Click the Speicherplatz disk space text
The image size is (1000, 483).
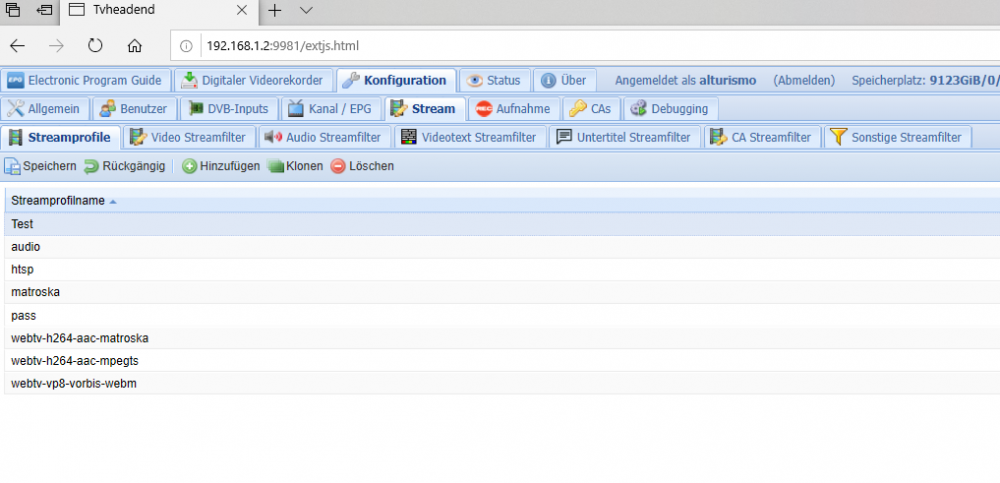click(925, 80)
